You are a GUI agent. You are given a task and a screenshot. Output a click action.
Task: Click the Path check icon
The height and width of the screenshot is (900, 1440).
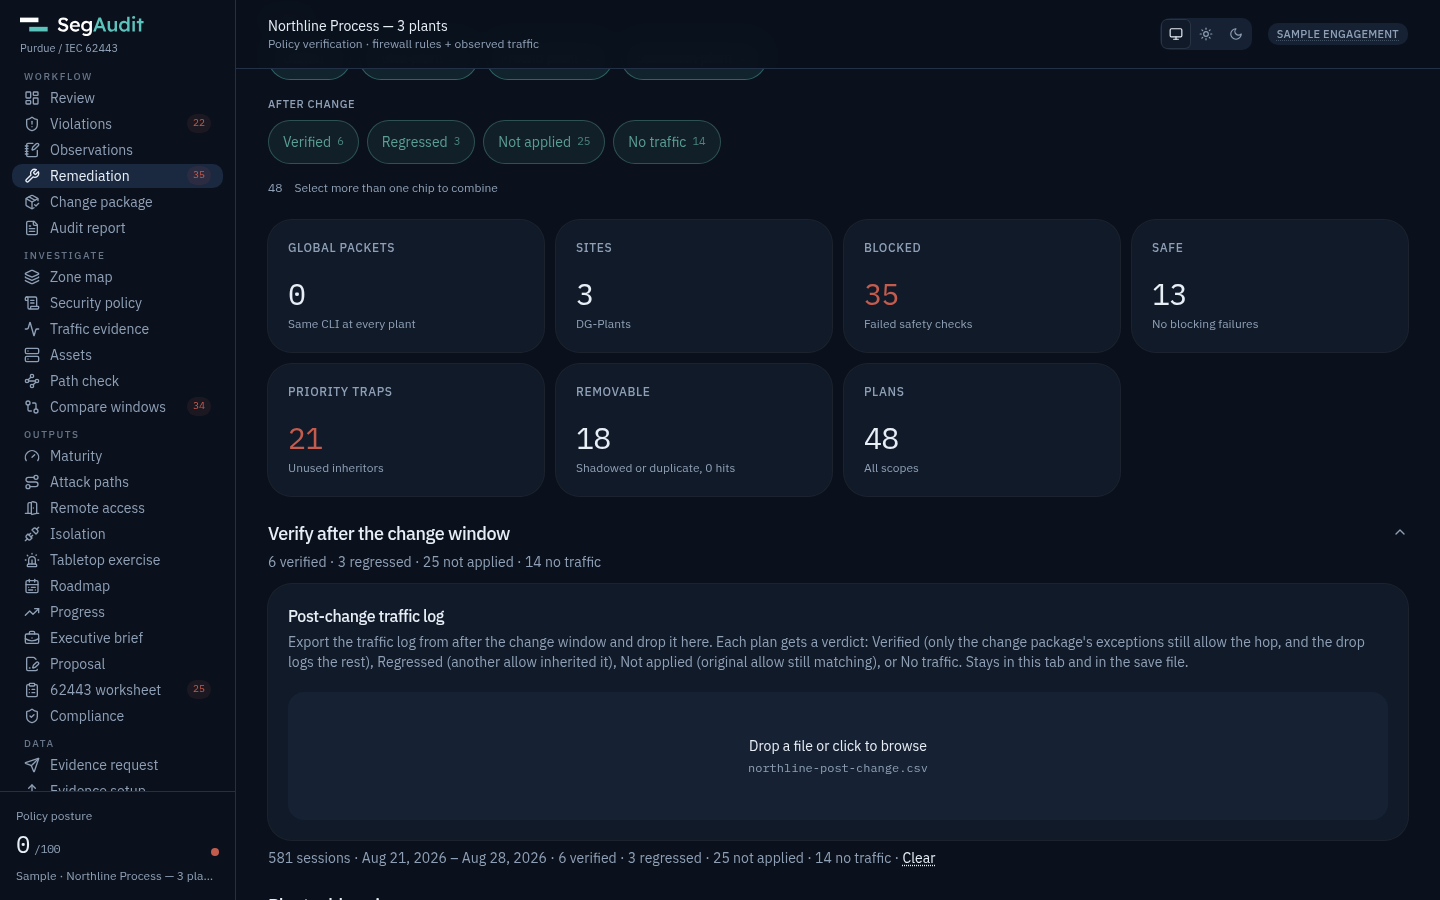[x=32, y=381]
